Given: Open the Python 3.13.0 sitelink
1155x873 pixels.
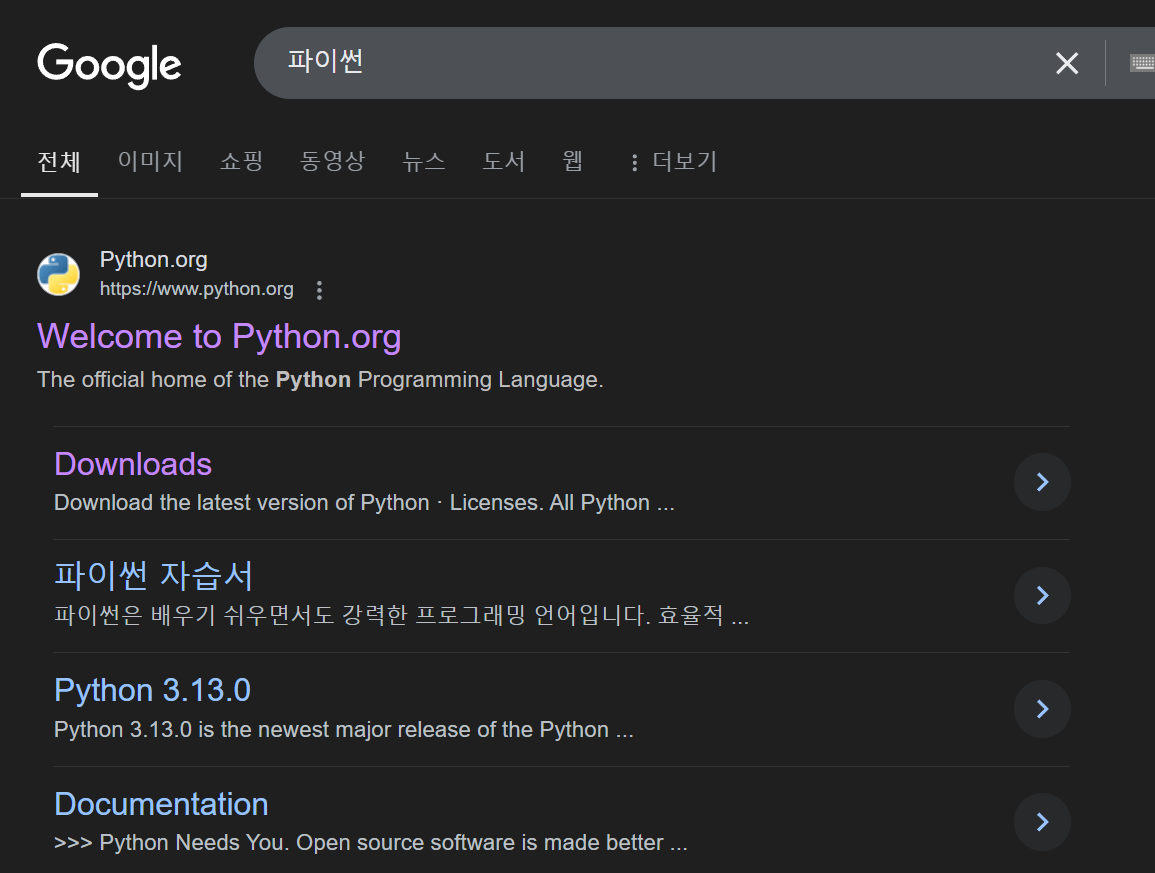Looking at the screenshot, I should [152, 690].
